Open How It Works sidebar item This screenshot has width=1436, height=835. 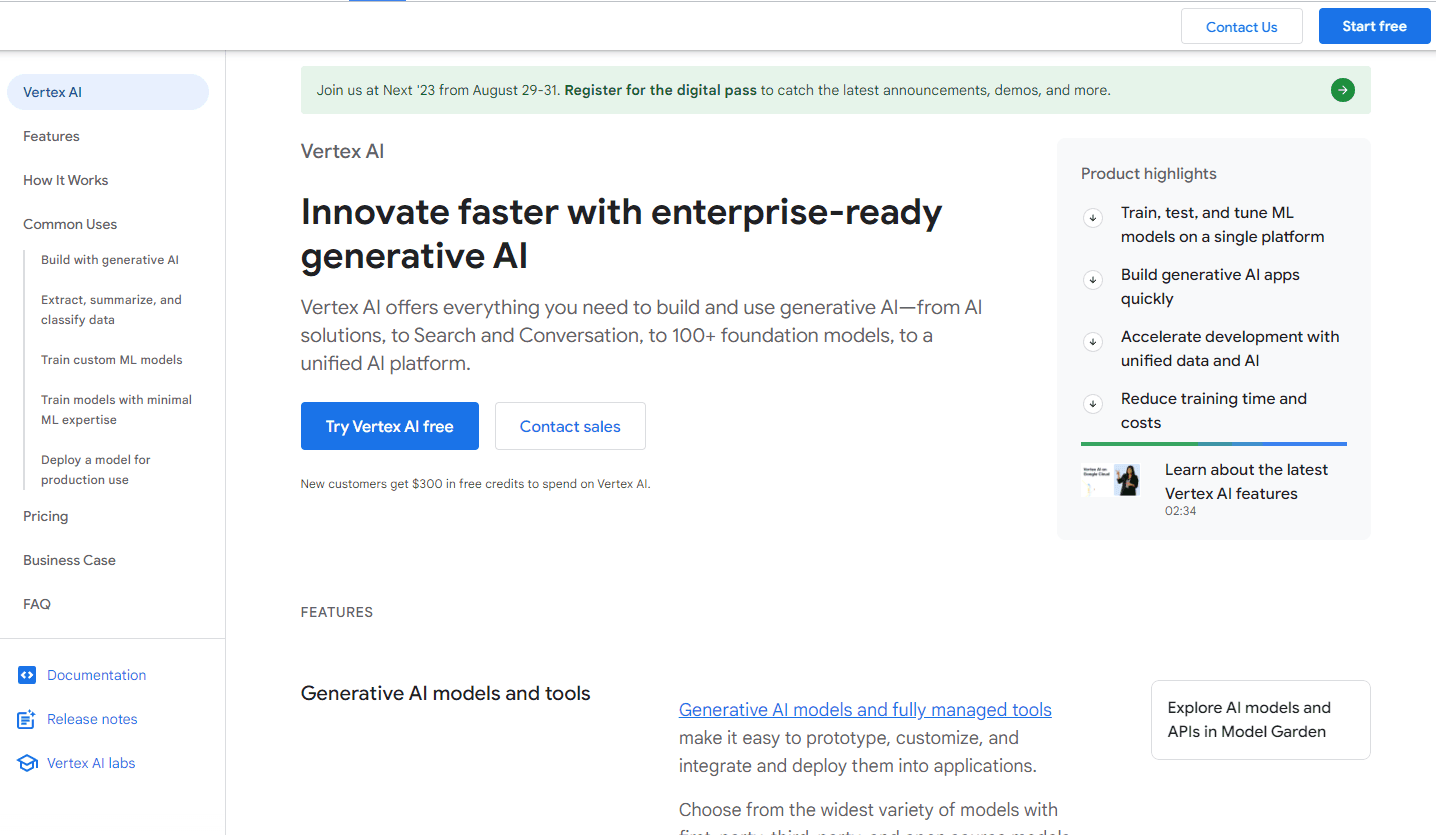point(65,180)
